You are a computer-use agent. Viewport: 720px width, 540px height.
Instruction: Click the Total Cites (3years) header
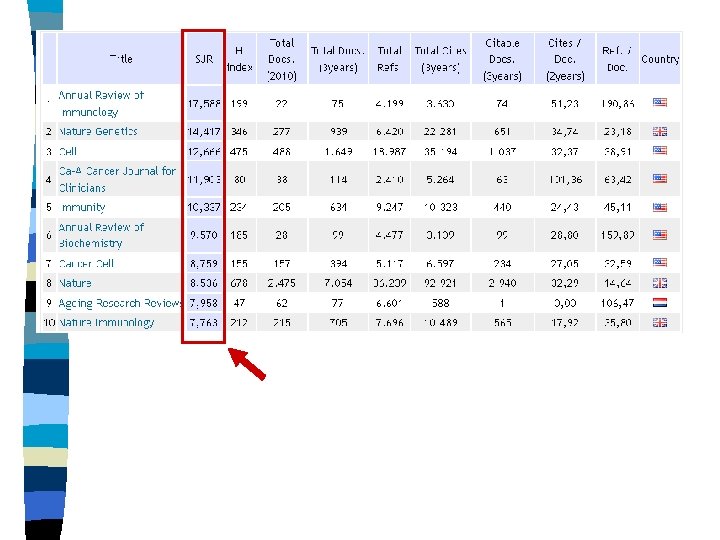(440, 59)
